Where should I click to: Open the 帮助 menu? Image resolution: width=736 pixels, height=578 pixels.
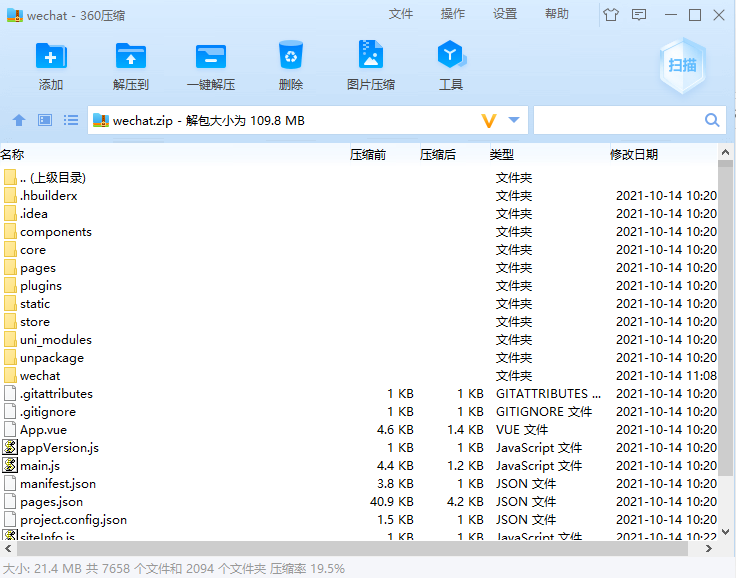(557, 14)
